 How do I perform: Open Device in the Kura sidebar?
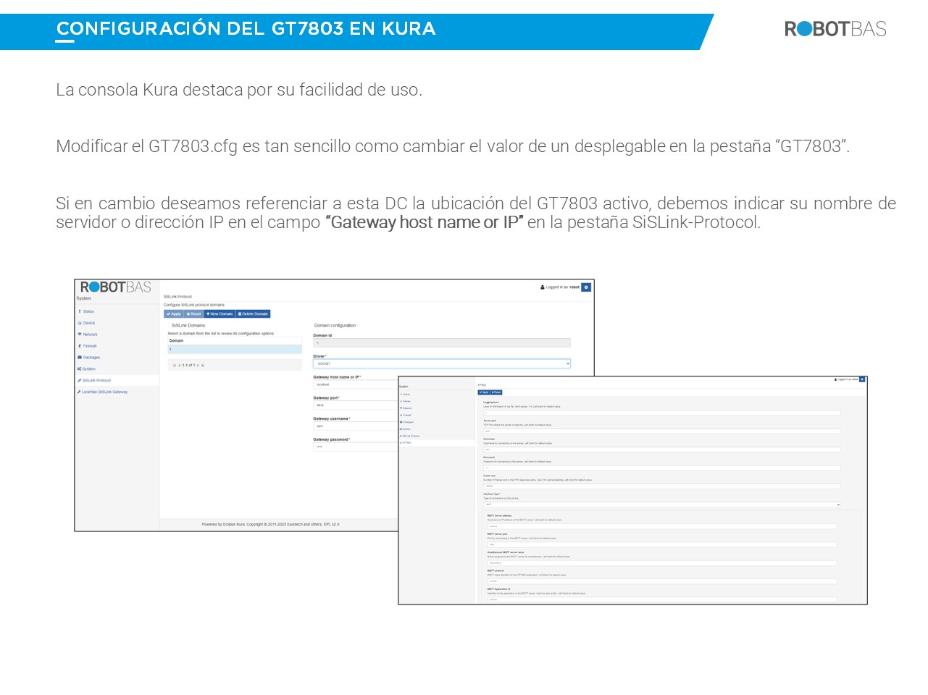pyautogui.click(x=87, y=323)
